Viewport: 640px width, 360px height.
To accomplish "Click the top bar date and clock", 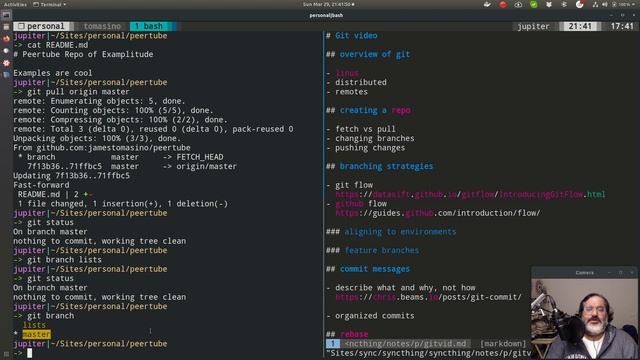I will point(328,4).
